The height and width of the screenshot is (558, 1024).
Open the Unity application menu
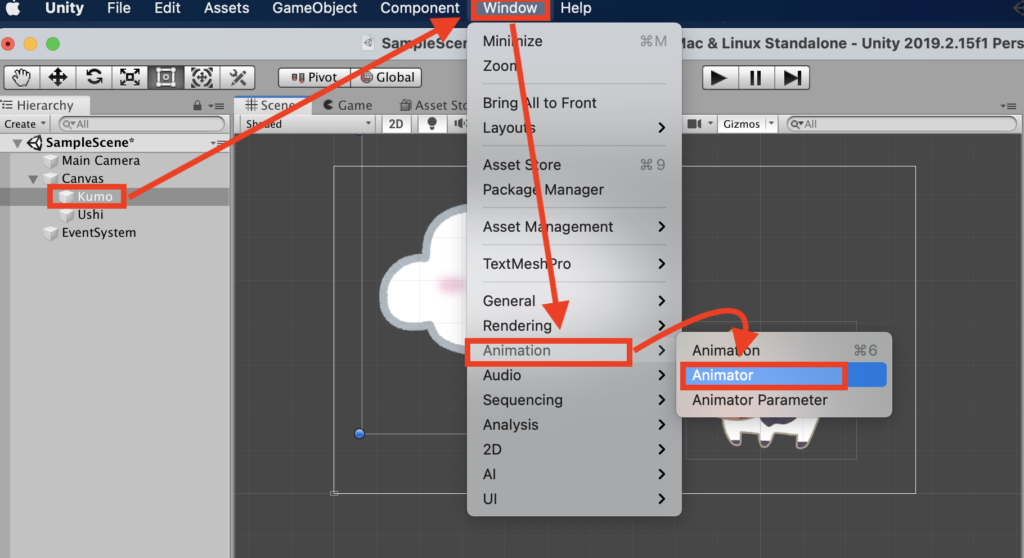tap(64, 8)
